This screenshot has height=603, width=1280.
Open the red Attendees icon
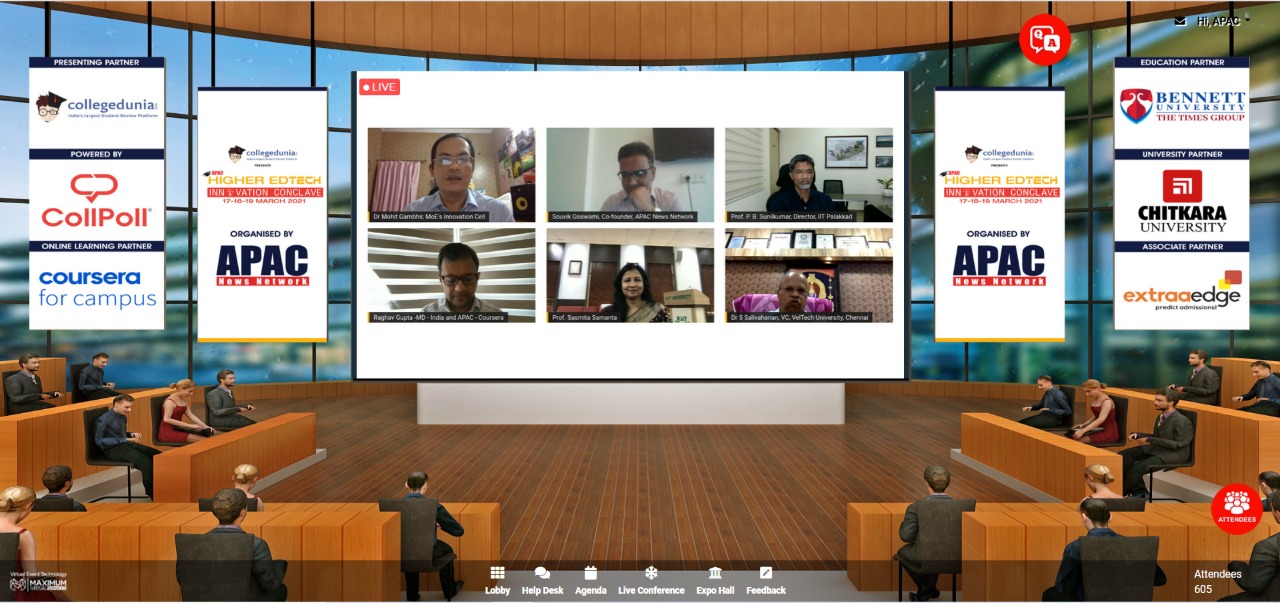point(1237,508)
